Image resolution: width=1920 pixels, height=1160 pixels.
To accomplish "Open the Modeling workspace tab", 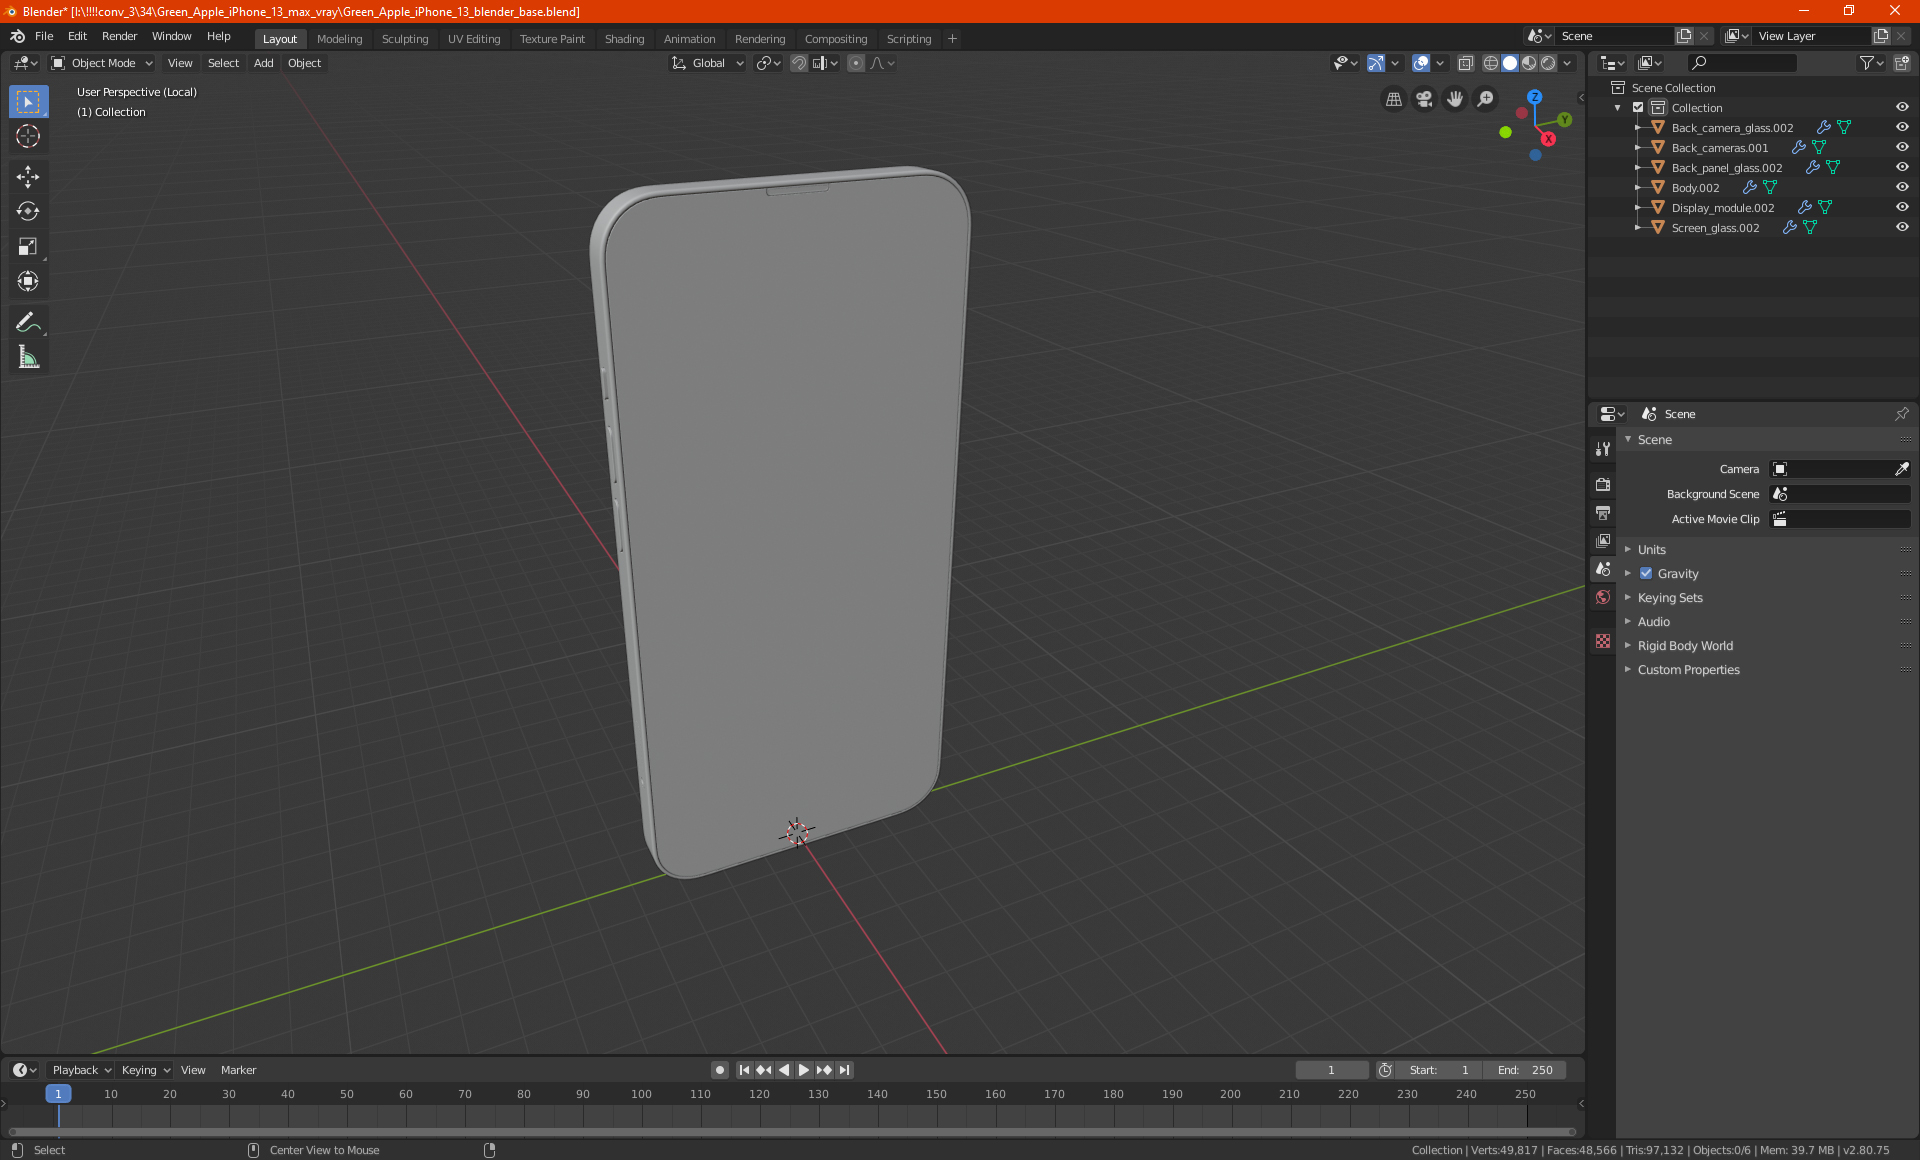I will [340, 37].
